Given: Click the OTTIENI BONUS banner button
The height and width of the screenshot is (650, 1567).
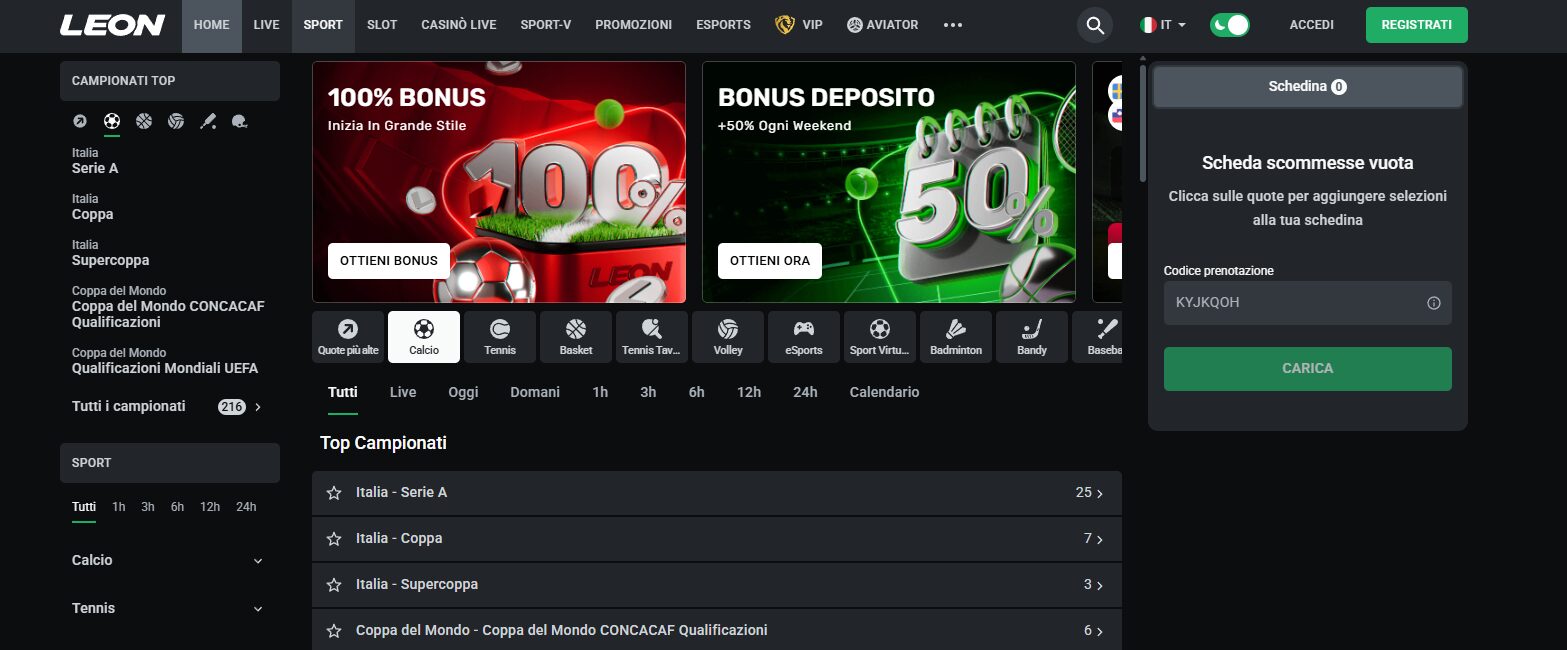Looking at the screenshot, I should click(x=389, y=261).
